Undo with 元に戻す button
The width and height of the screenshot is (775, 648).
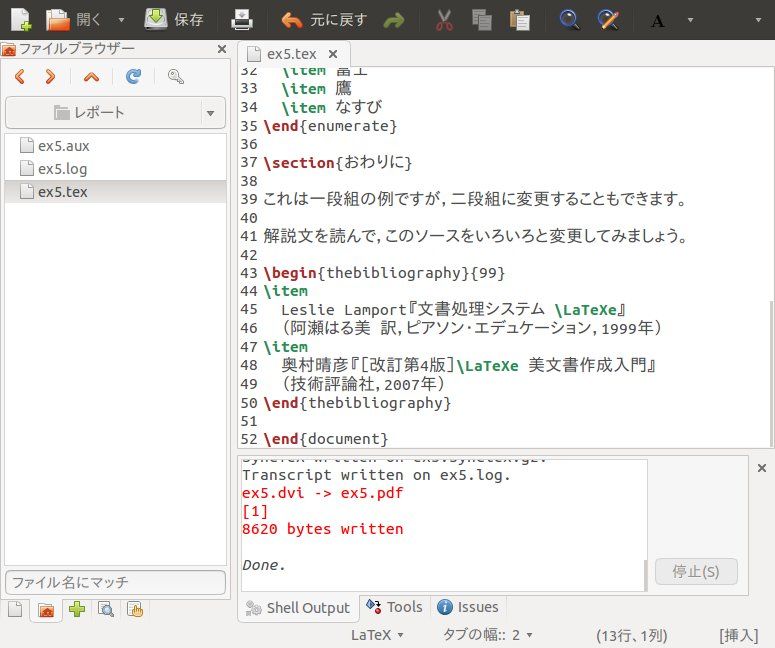(x=324, y=20)
